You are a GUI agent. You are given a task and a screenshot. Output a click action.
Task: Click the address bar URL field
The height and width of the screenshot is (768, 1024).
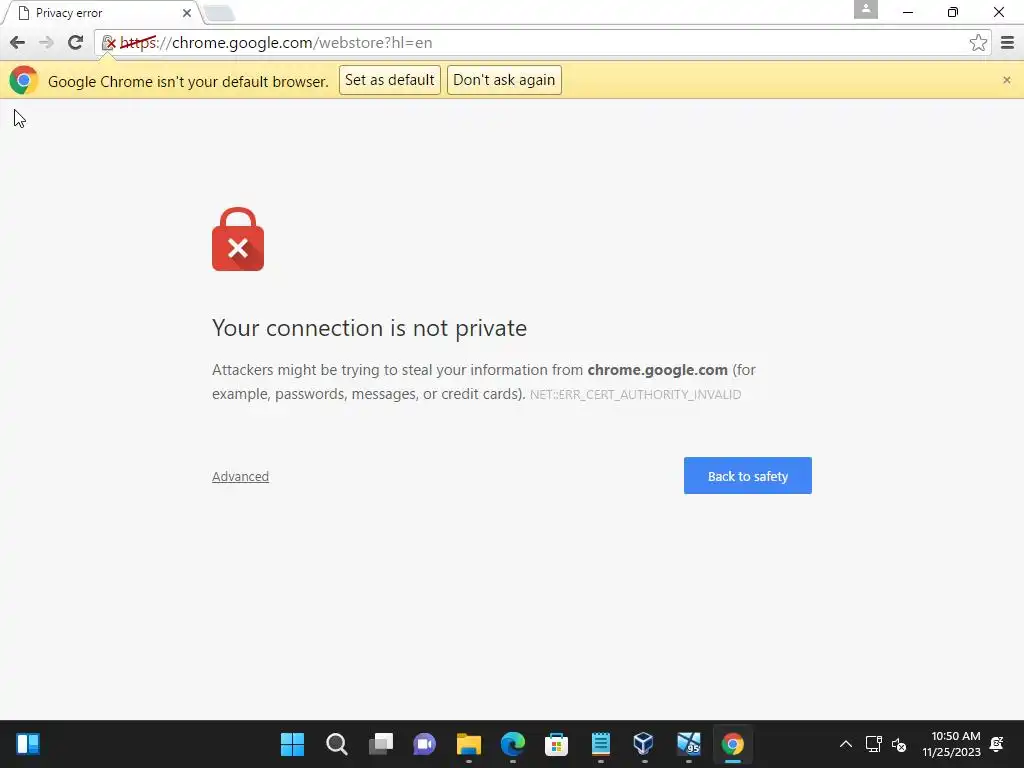(x=536, y=43)
